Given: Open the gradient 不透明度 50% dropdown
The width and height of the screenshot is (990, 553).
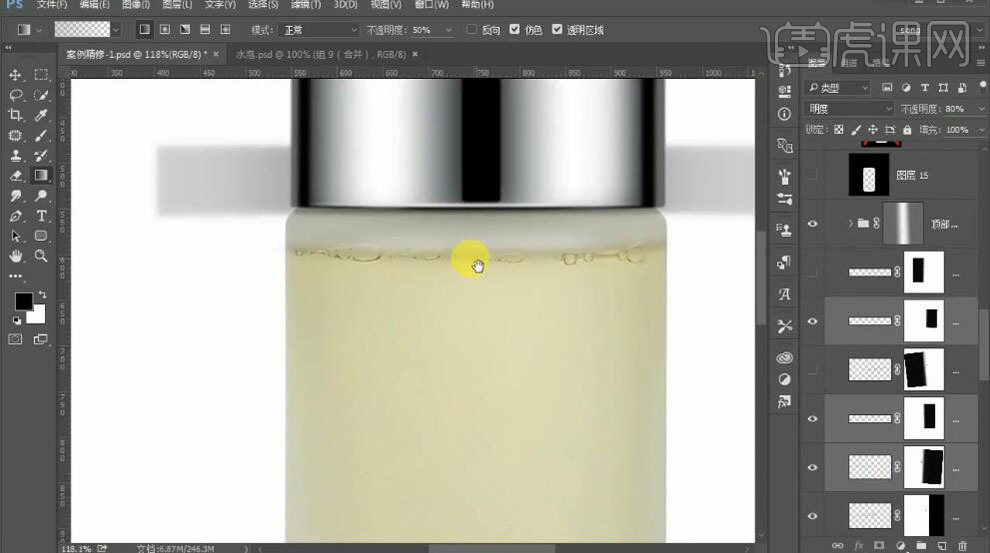Looking at the screenshot, I should 448,30.
